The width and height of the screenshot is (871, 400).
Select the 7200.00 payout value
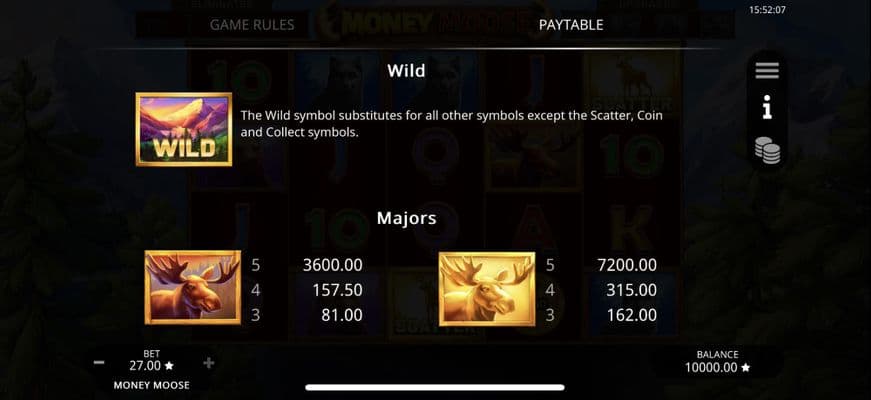click(x=627, y=265)
